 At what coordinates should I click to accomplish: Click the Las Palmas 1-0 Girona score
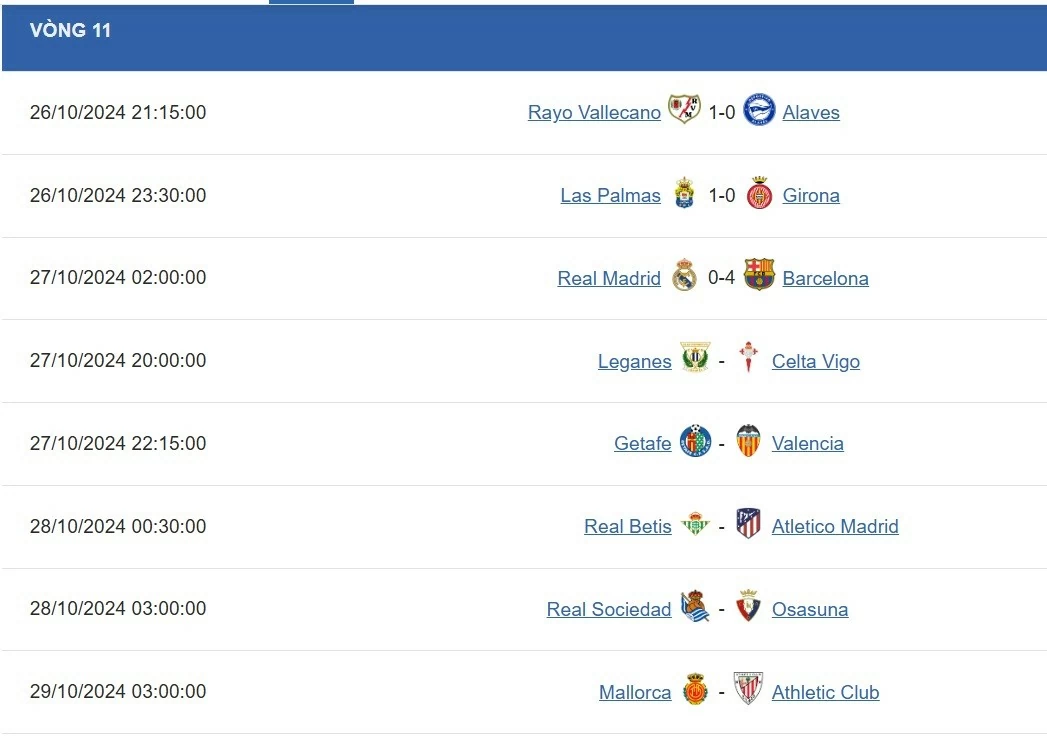tap(721, 195)
